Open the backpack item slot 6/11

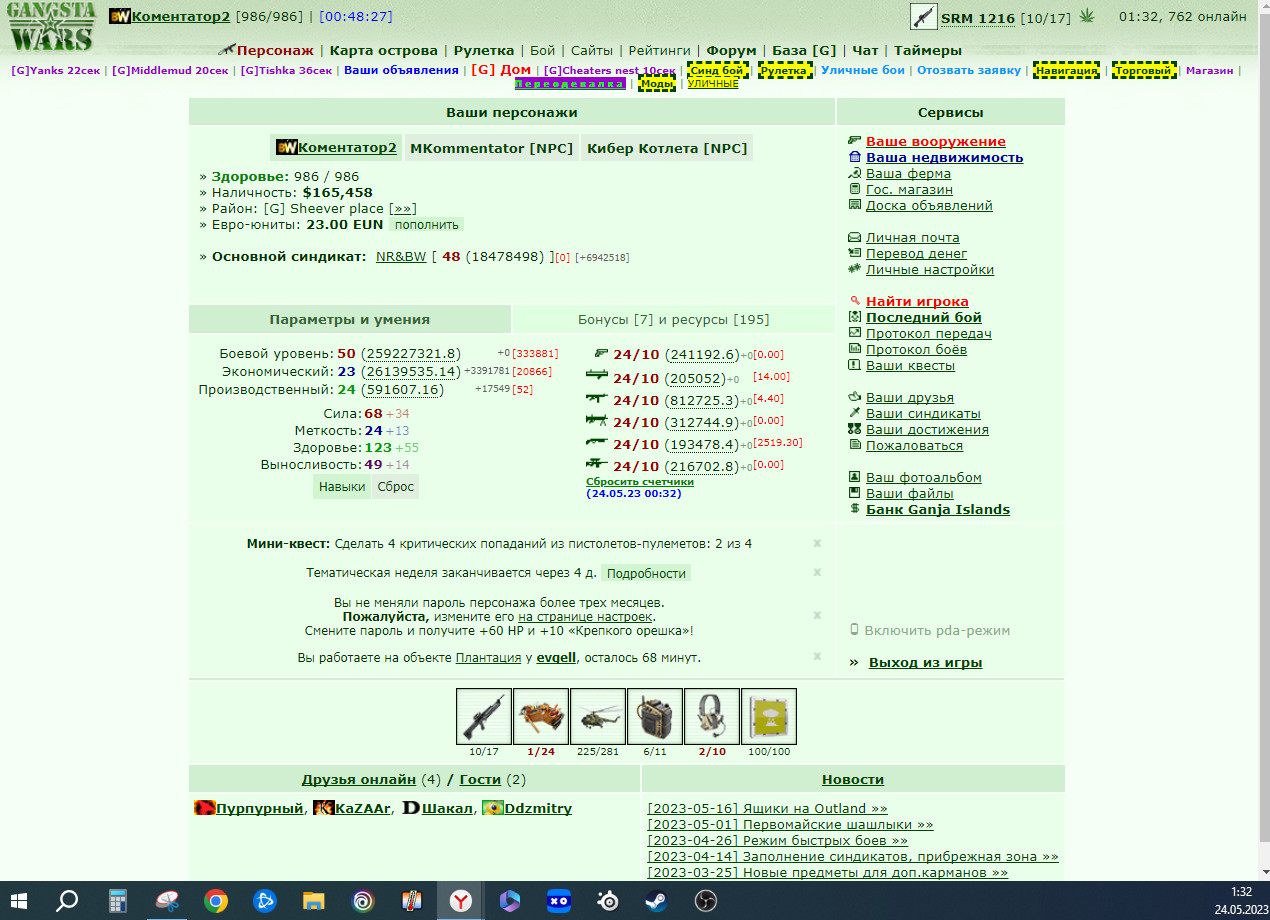(655, 716)
